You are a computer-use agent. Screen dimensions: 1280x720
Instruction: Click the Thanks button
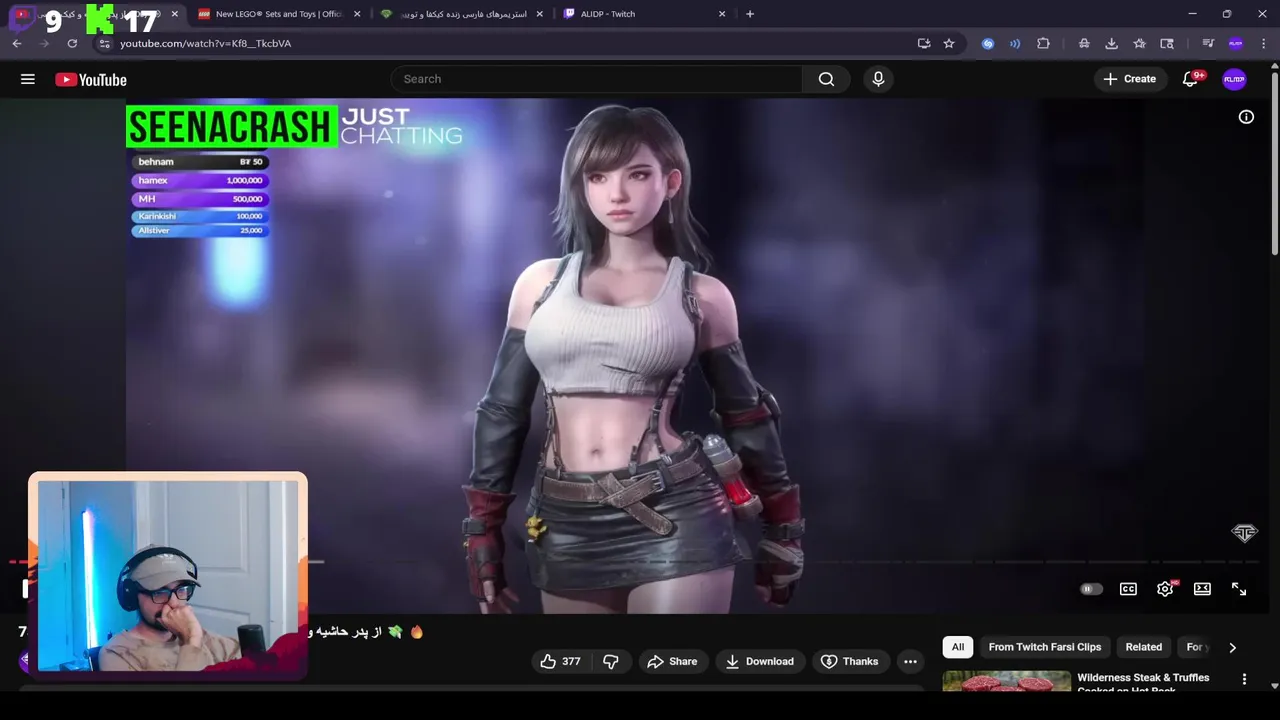click(x=849, y=661)
